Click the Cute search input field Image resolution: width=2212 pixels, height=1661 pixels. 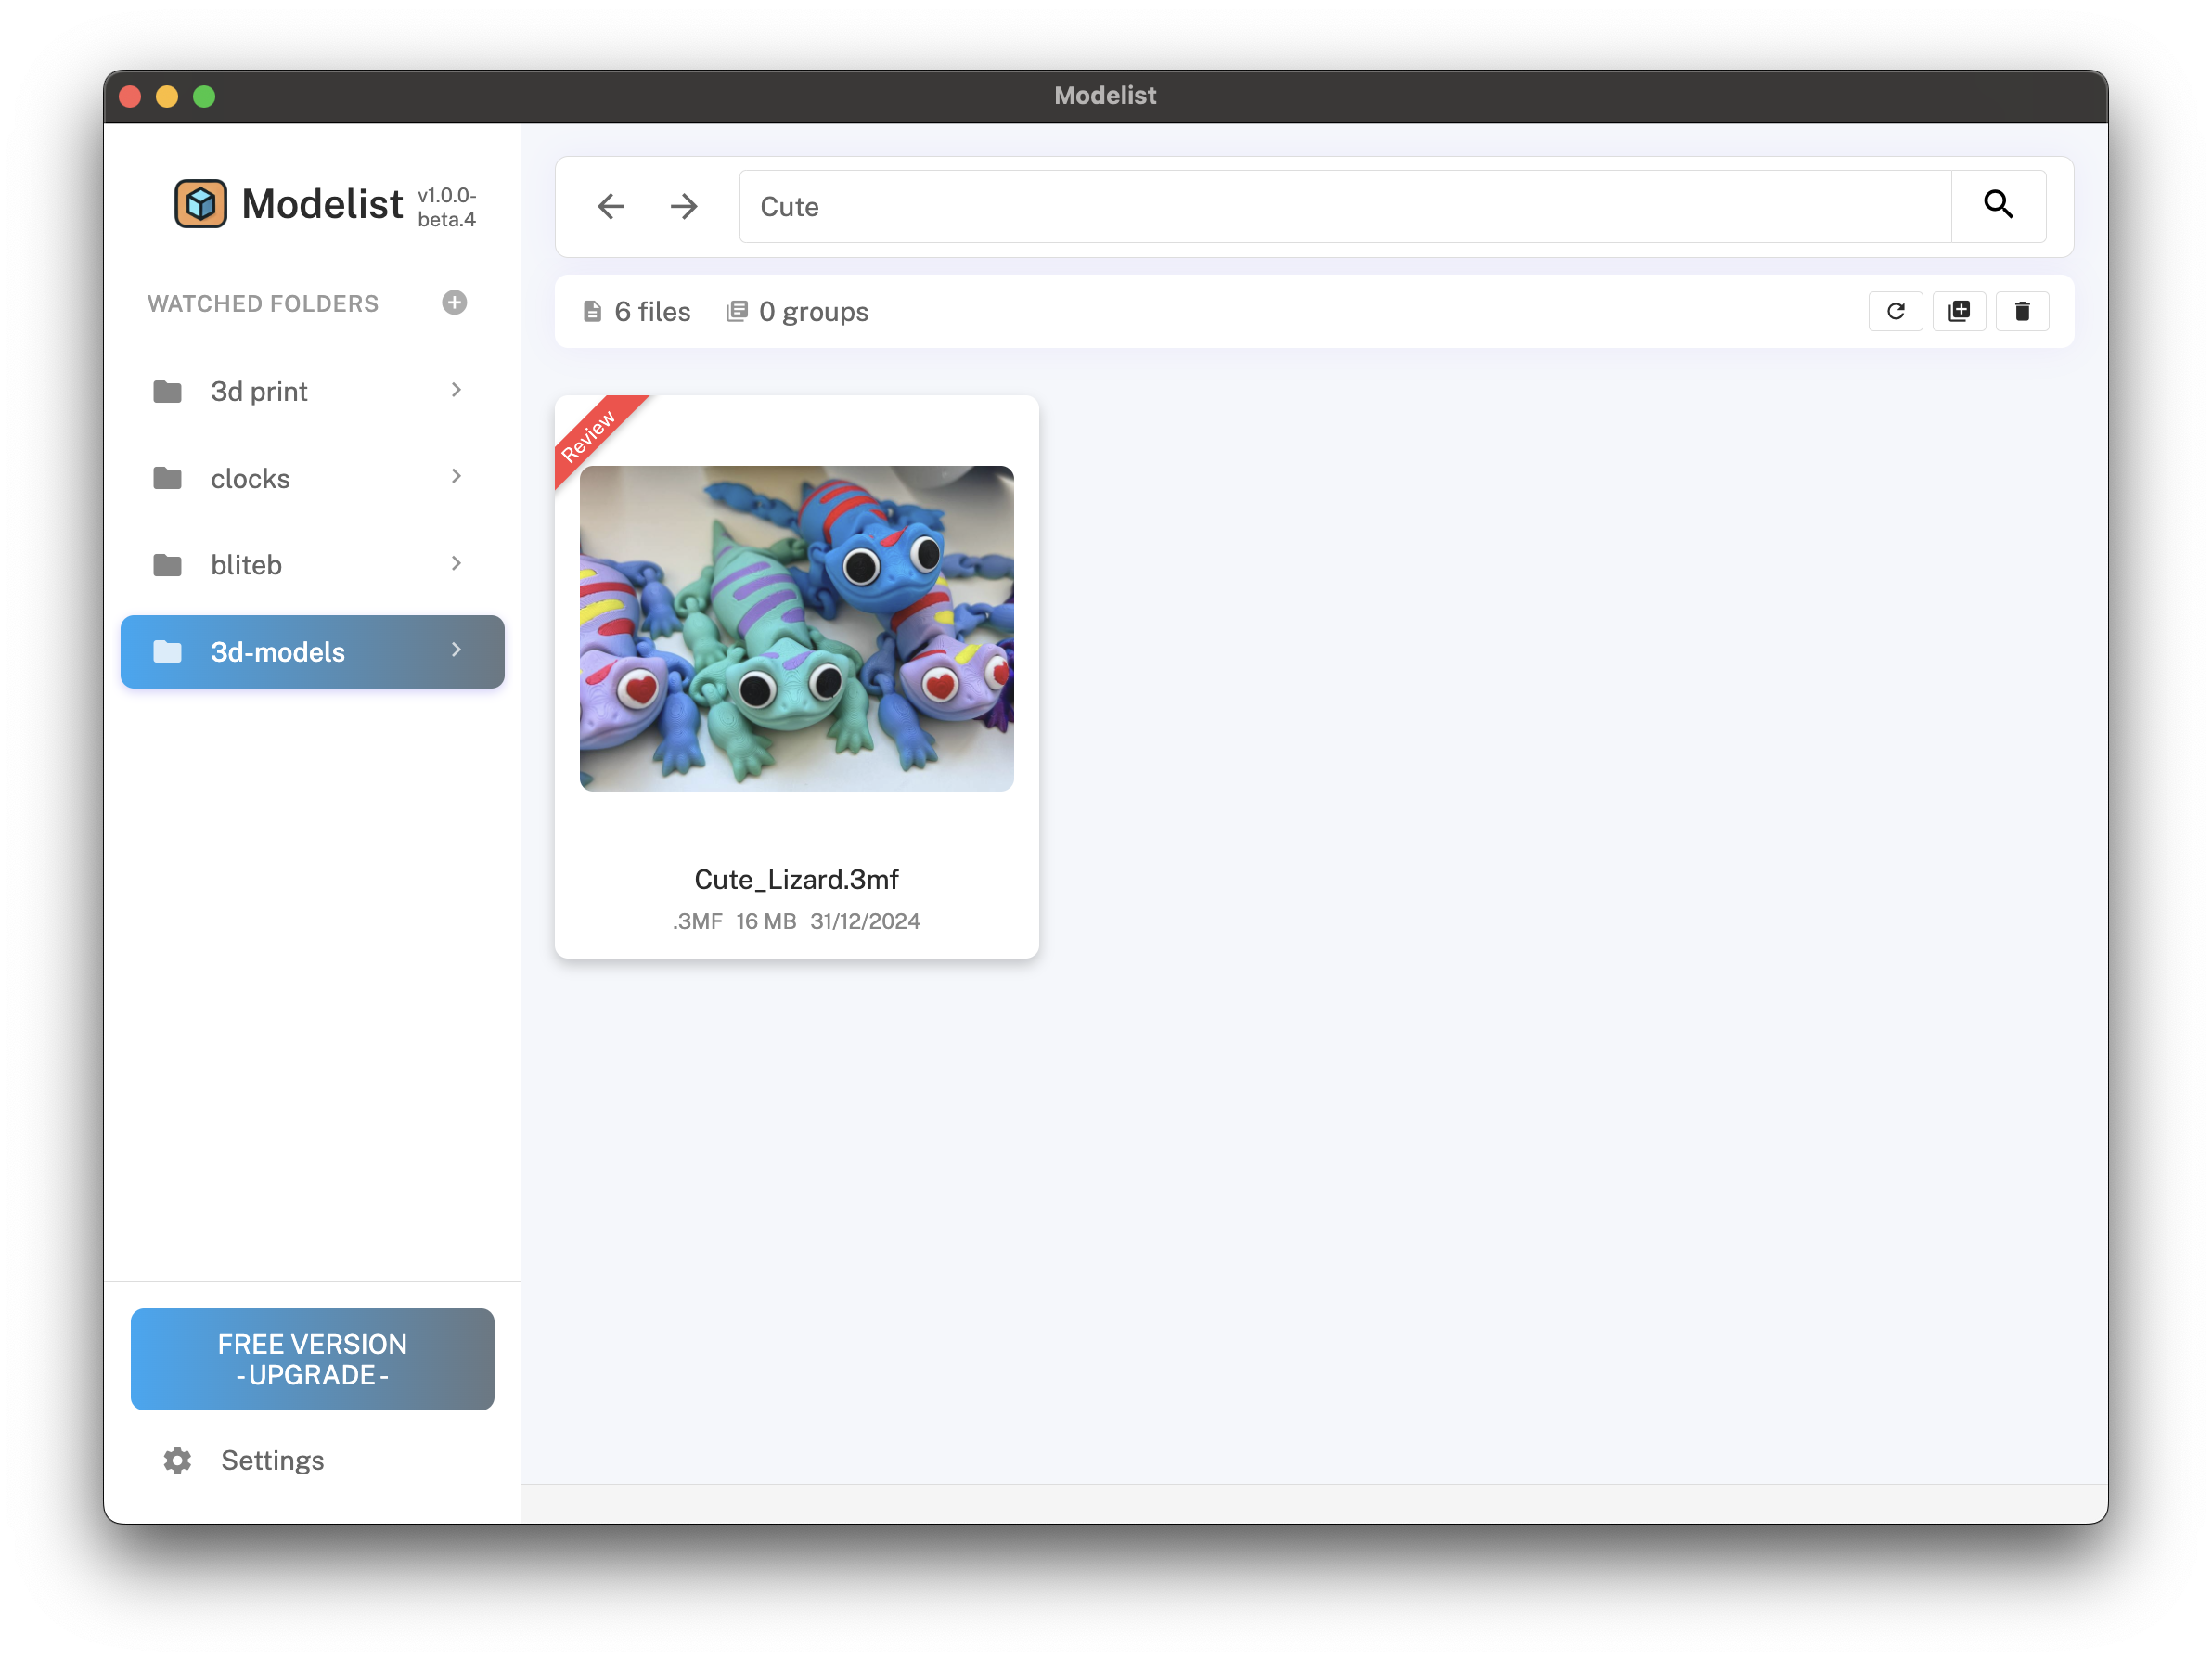[x=1344, y=204]
